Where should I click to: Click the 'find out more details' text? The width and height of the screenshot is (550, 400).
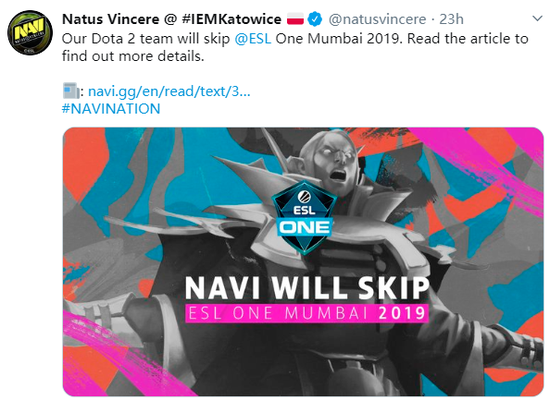(133, 56)
